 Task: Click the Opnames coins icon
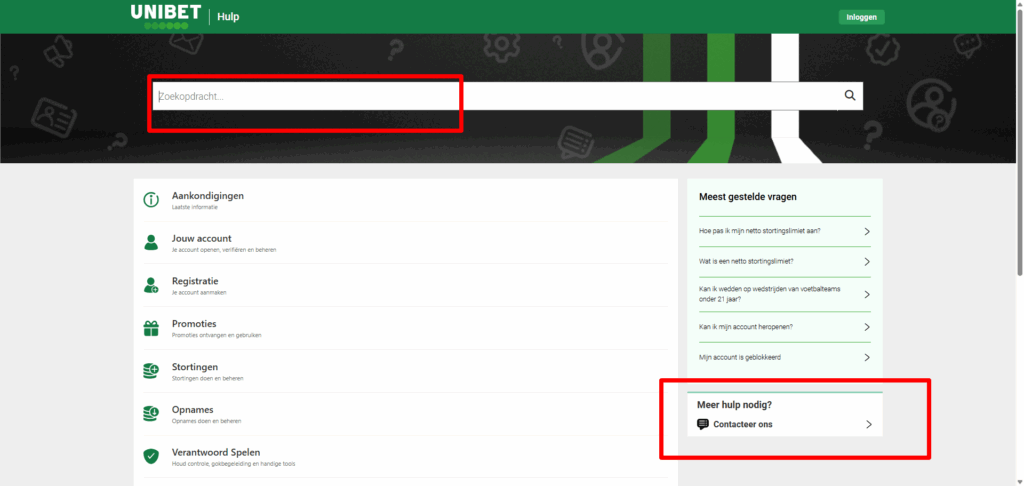coord(151,414)
